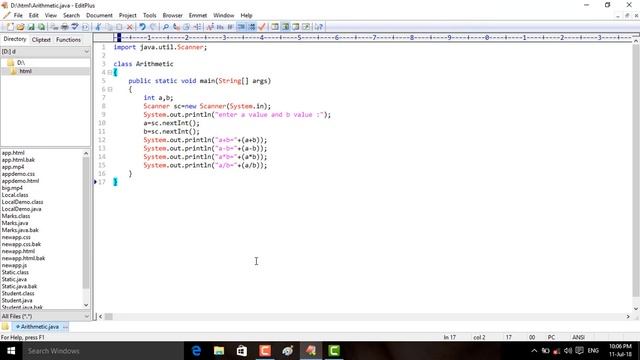640x360 pixels.
Task: Open File Explorer from the taskbar
Action: tap(219, 351)
